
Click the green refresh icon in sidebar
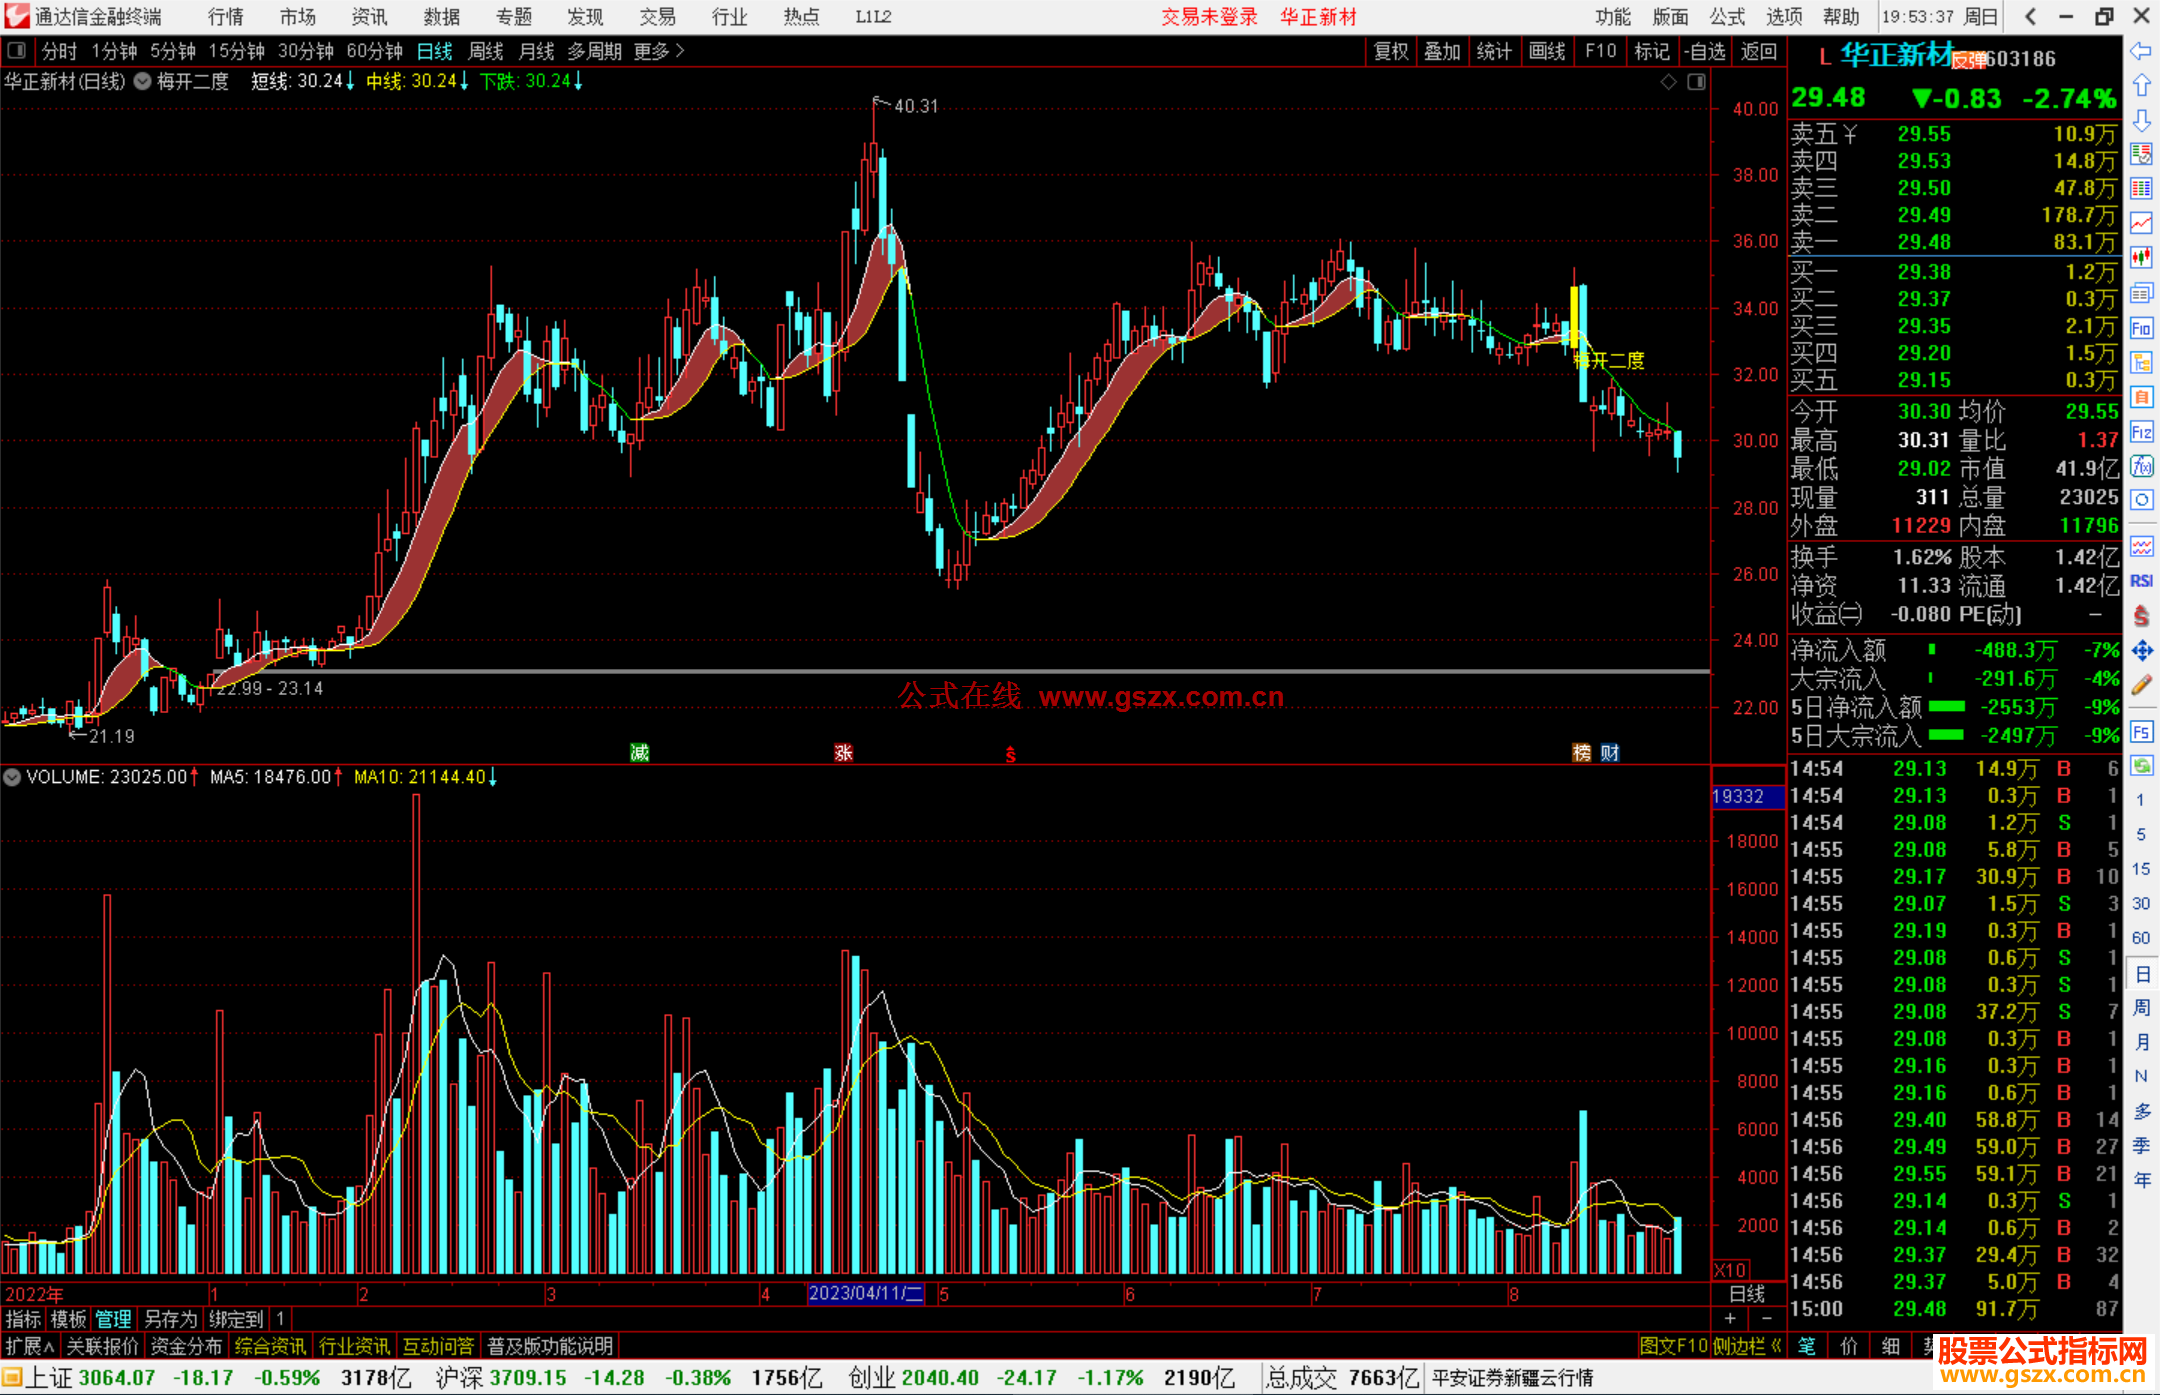(x=2141, y=766)
